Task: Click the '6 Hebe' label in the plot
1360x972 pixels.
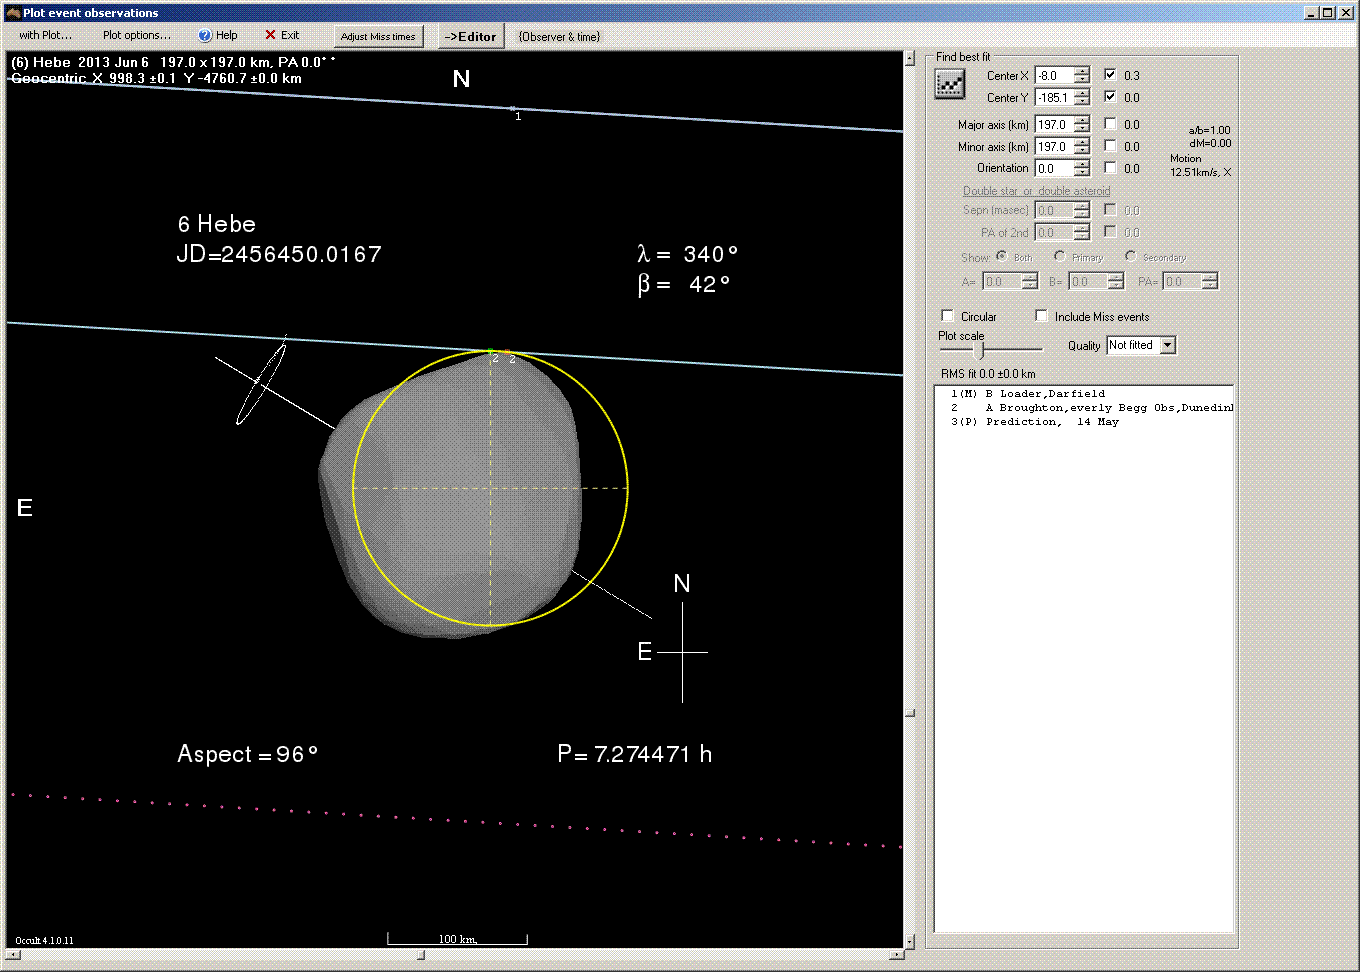Action: point(217,224)
